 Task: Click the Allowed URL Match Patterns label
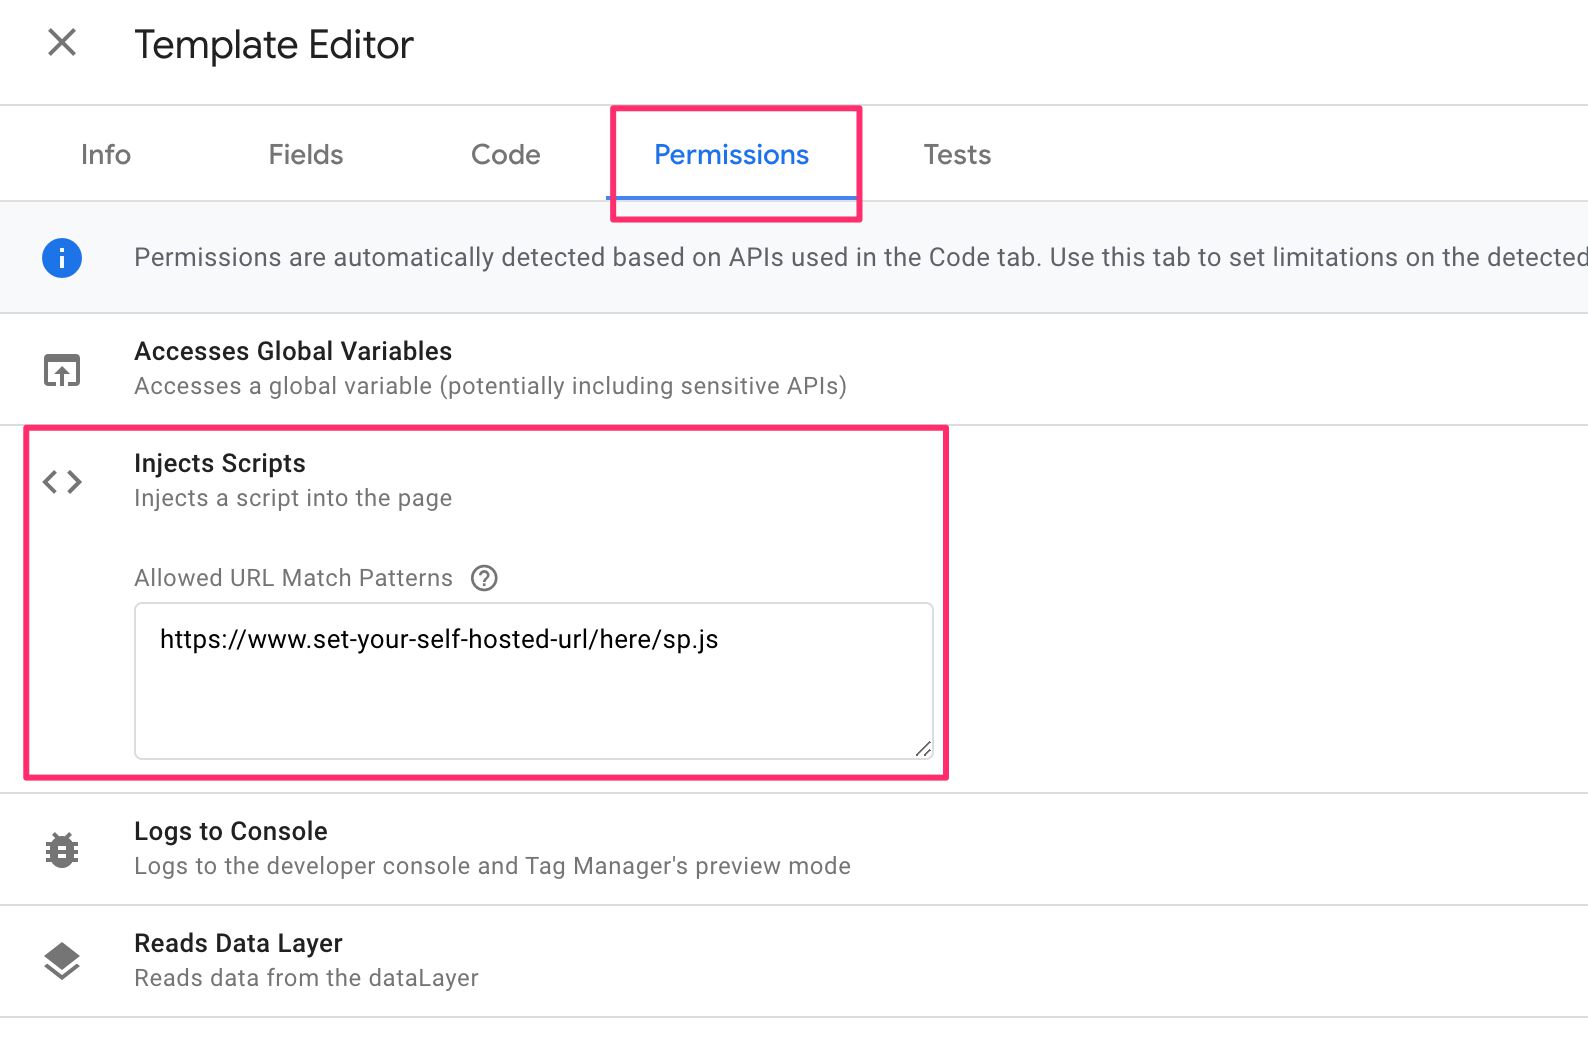tap(294, 578)
